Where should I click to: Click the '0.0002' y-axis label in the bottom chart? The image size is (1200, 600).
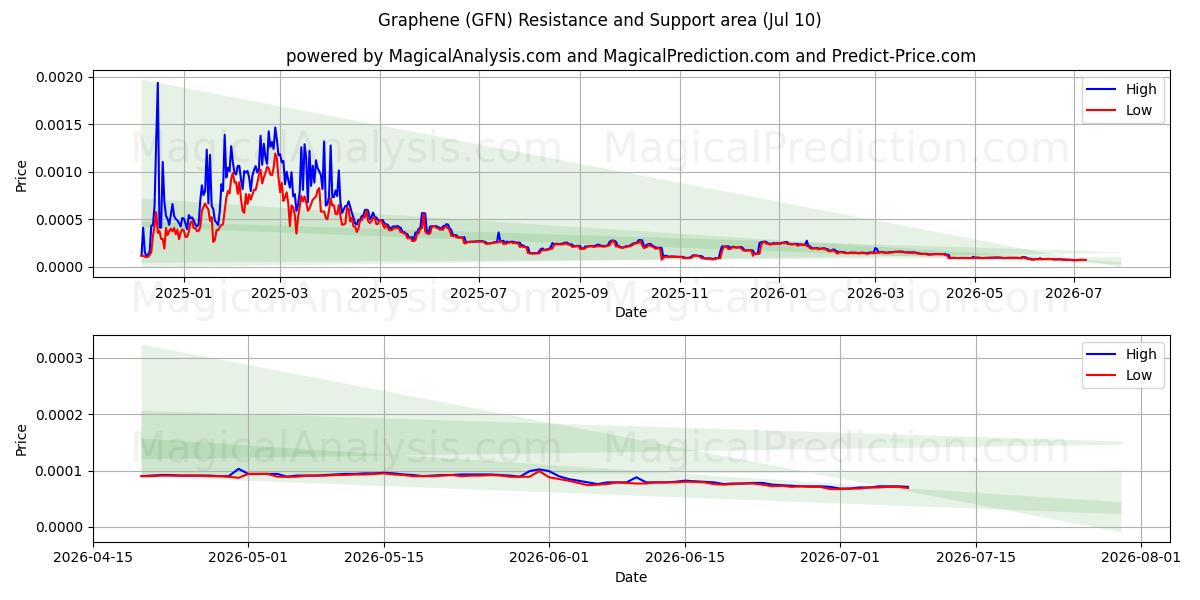point(60,415)
